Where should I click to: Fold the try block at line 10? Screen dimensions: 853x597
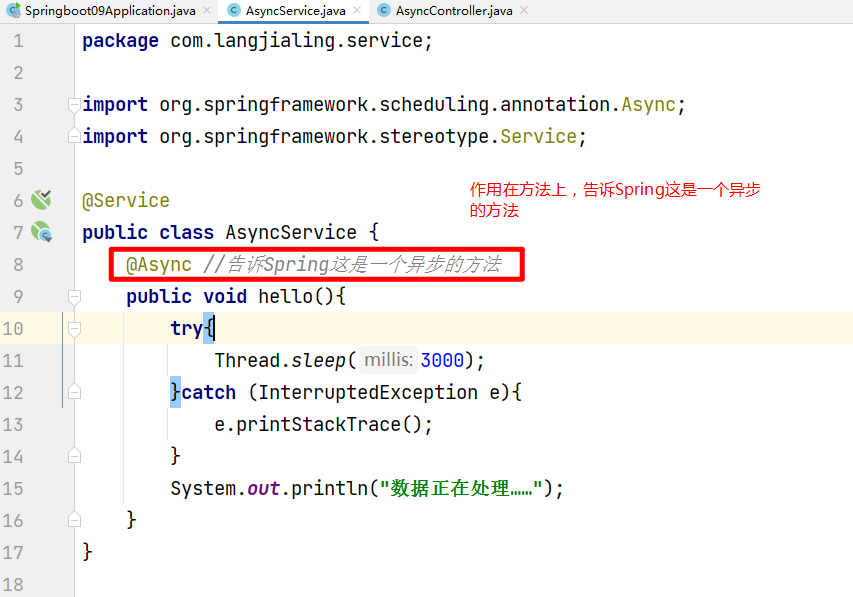[75, 329]
